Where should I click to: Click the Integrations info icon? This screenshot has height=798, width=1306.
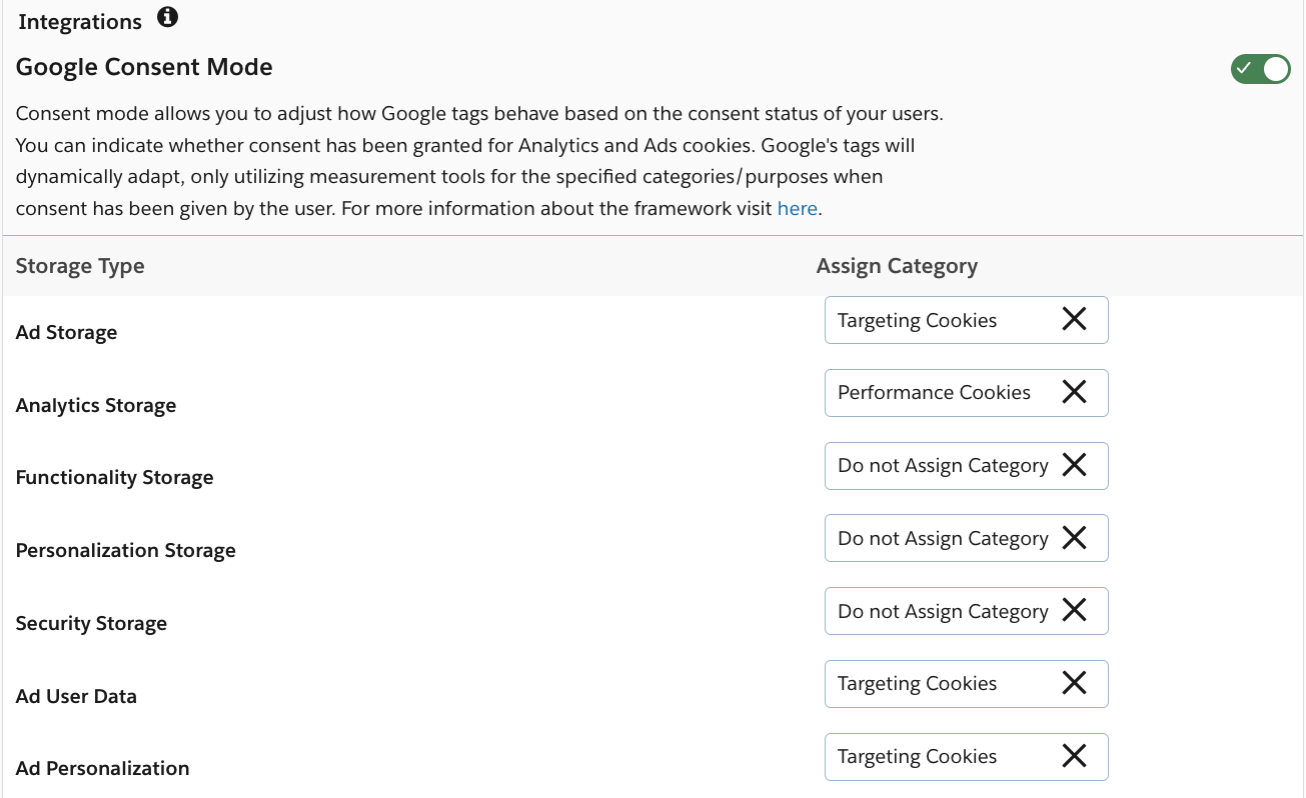click(x=168, y=17)
